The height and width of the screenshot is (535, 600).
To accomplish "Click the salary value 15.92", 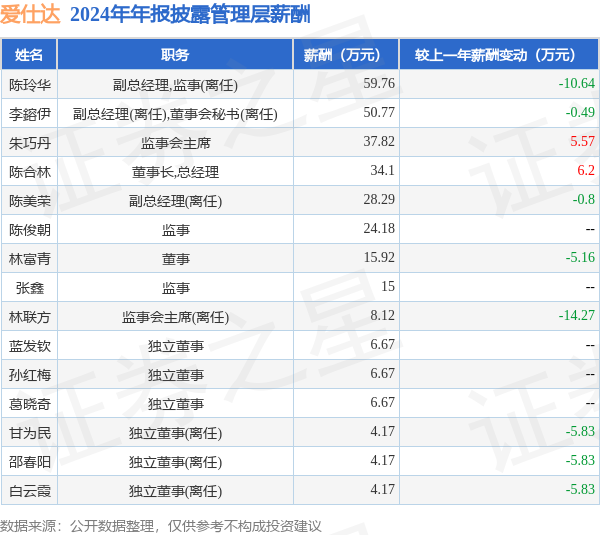I will (x=379, y=257).
